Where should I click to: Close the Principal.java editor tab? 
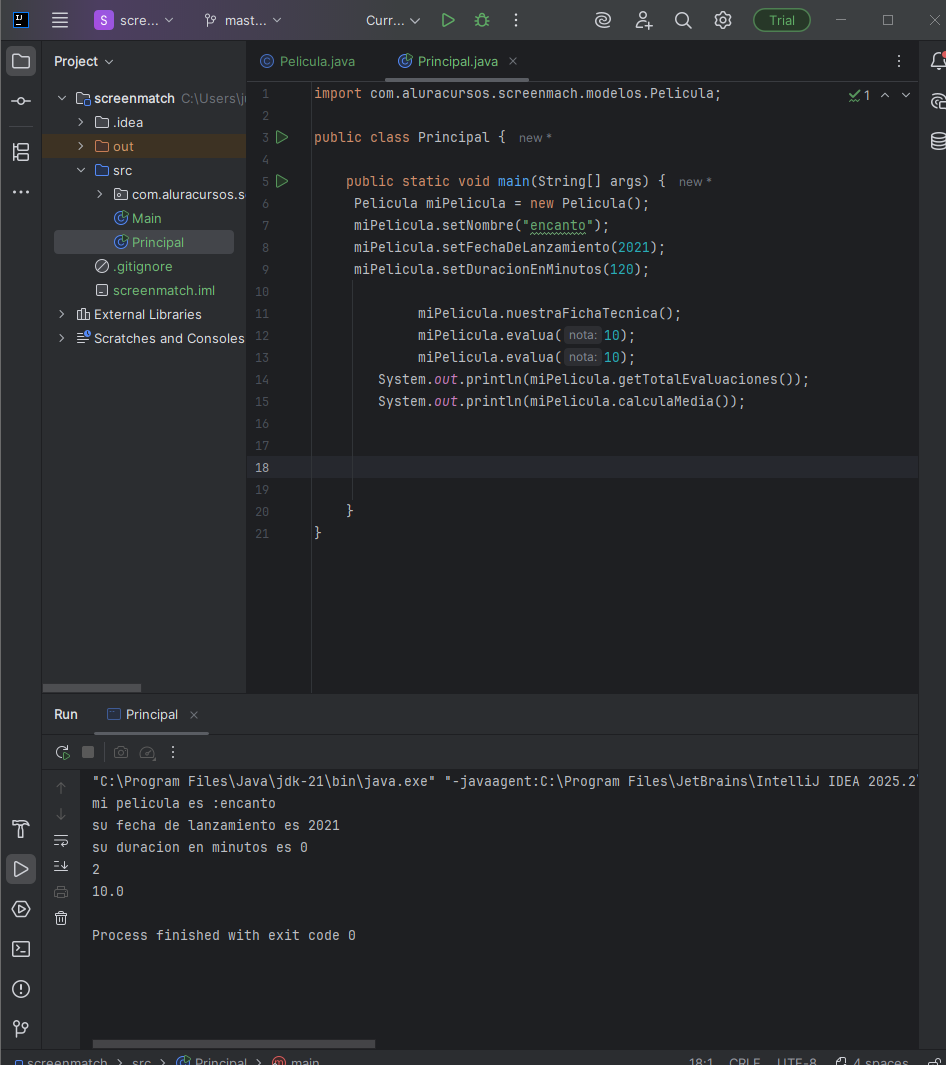(513, 61)
